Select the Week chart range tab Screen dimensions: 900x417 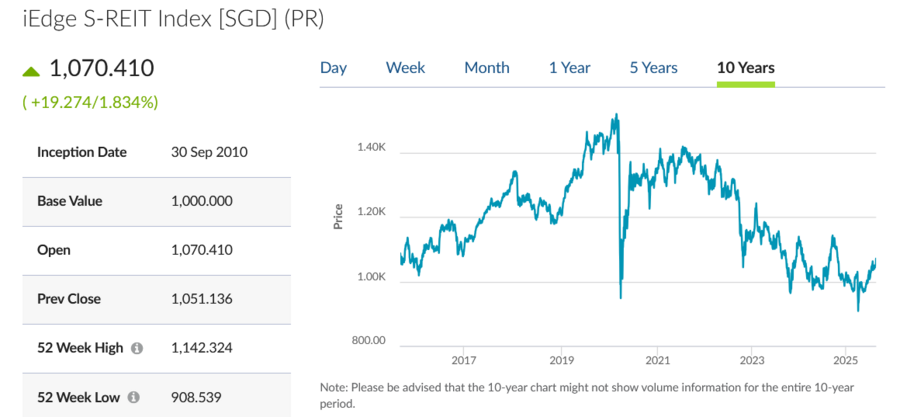(x=405, y=68)
